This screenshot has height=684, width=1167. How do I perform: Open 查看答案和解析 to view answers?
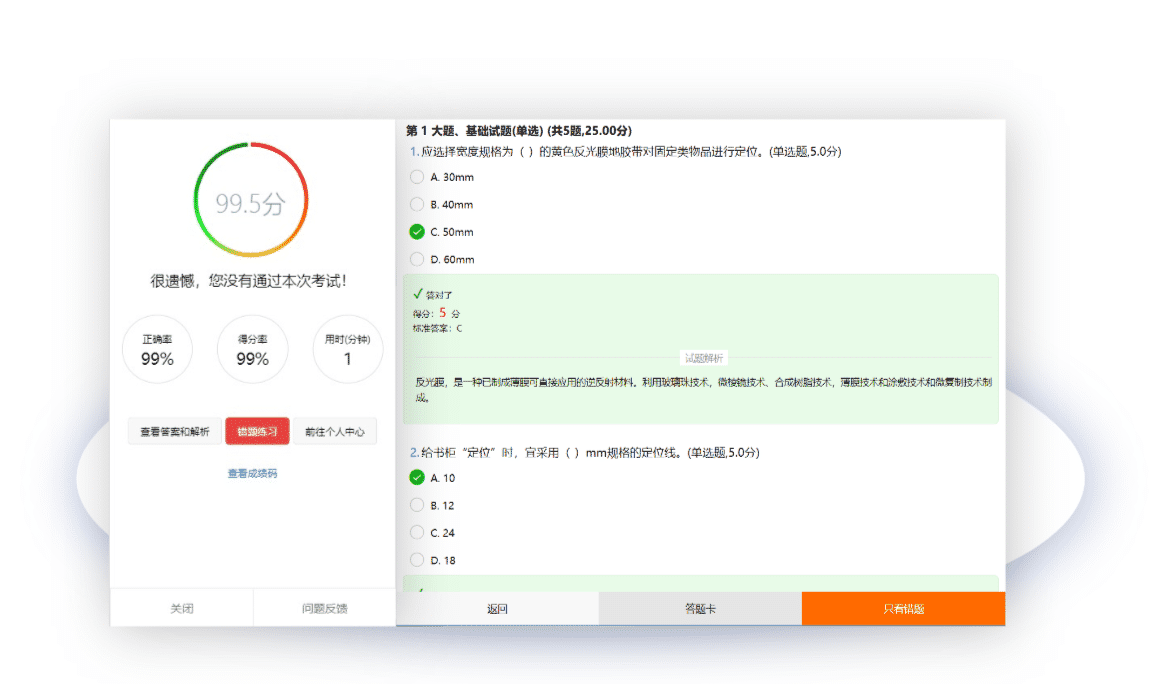click(x=175, y=432)
